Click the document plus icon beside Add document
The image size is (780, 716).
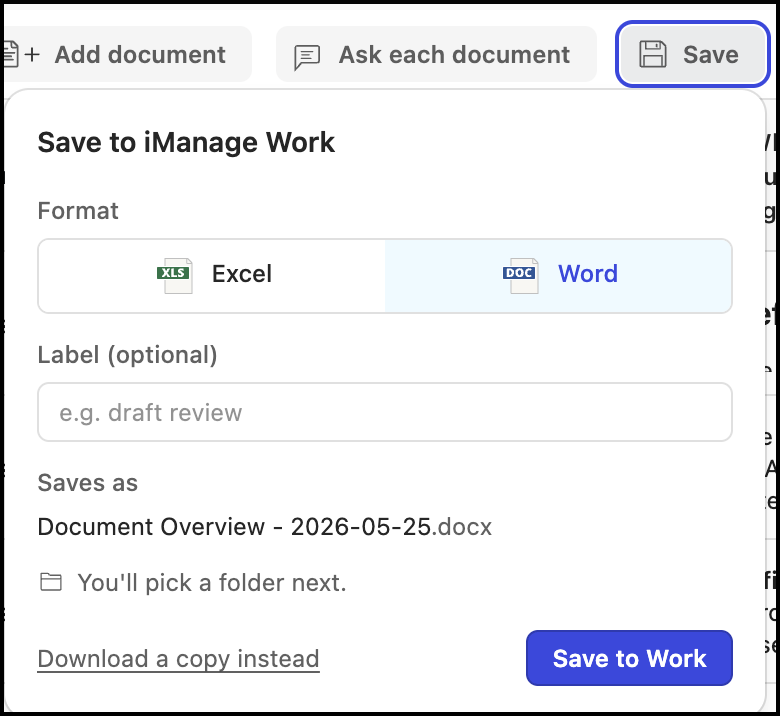click(x=21, y=54)
